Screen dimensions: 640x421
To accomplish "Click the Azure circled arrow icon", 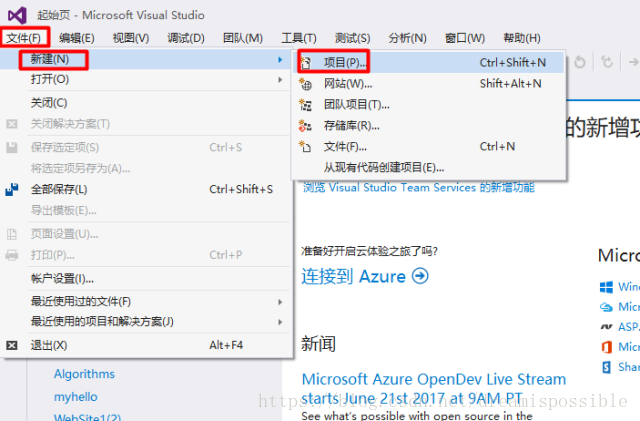I will (x=420, y=276).
